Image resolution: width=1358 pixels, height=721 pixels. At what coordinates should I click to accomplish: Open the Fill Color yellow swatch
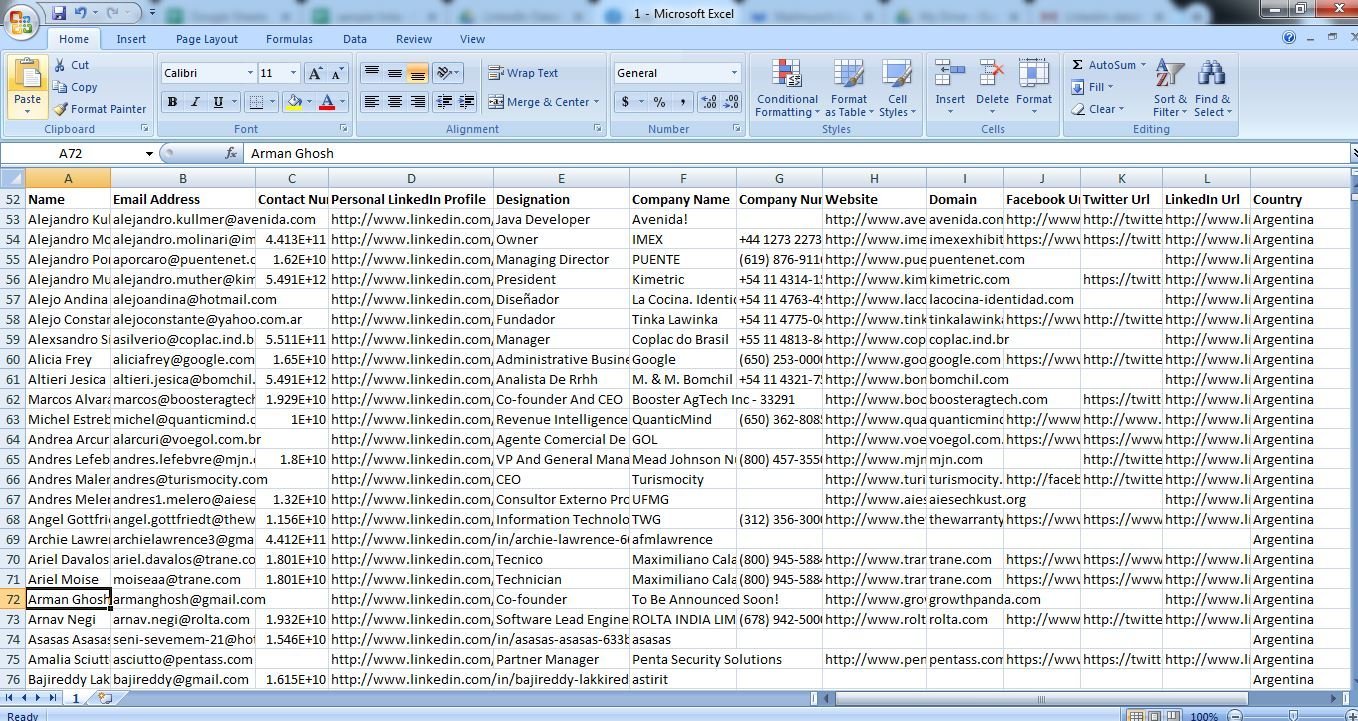(294, 102)
